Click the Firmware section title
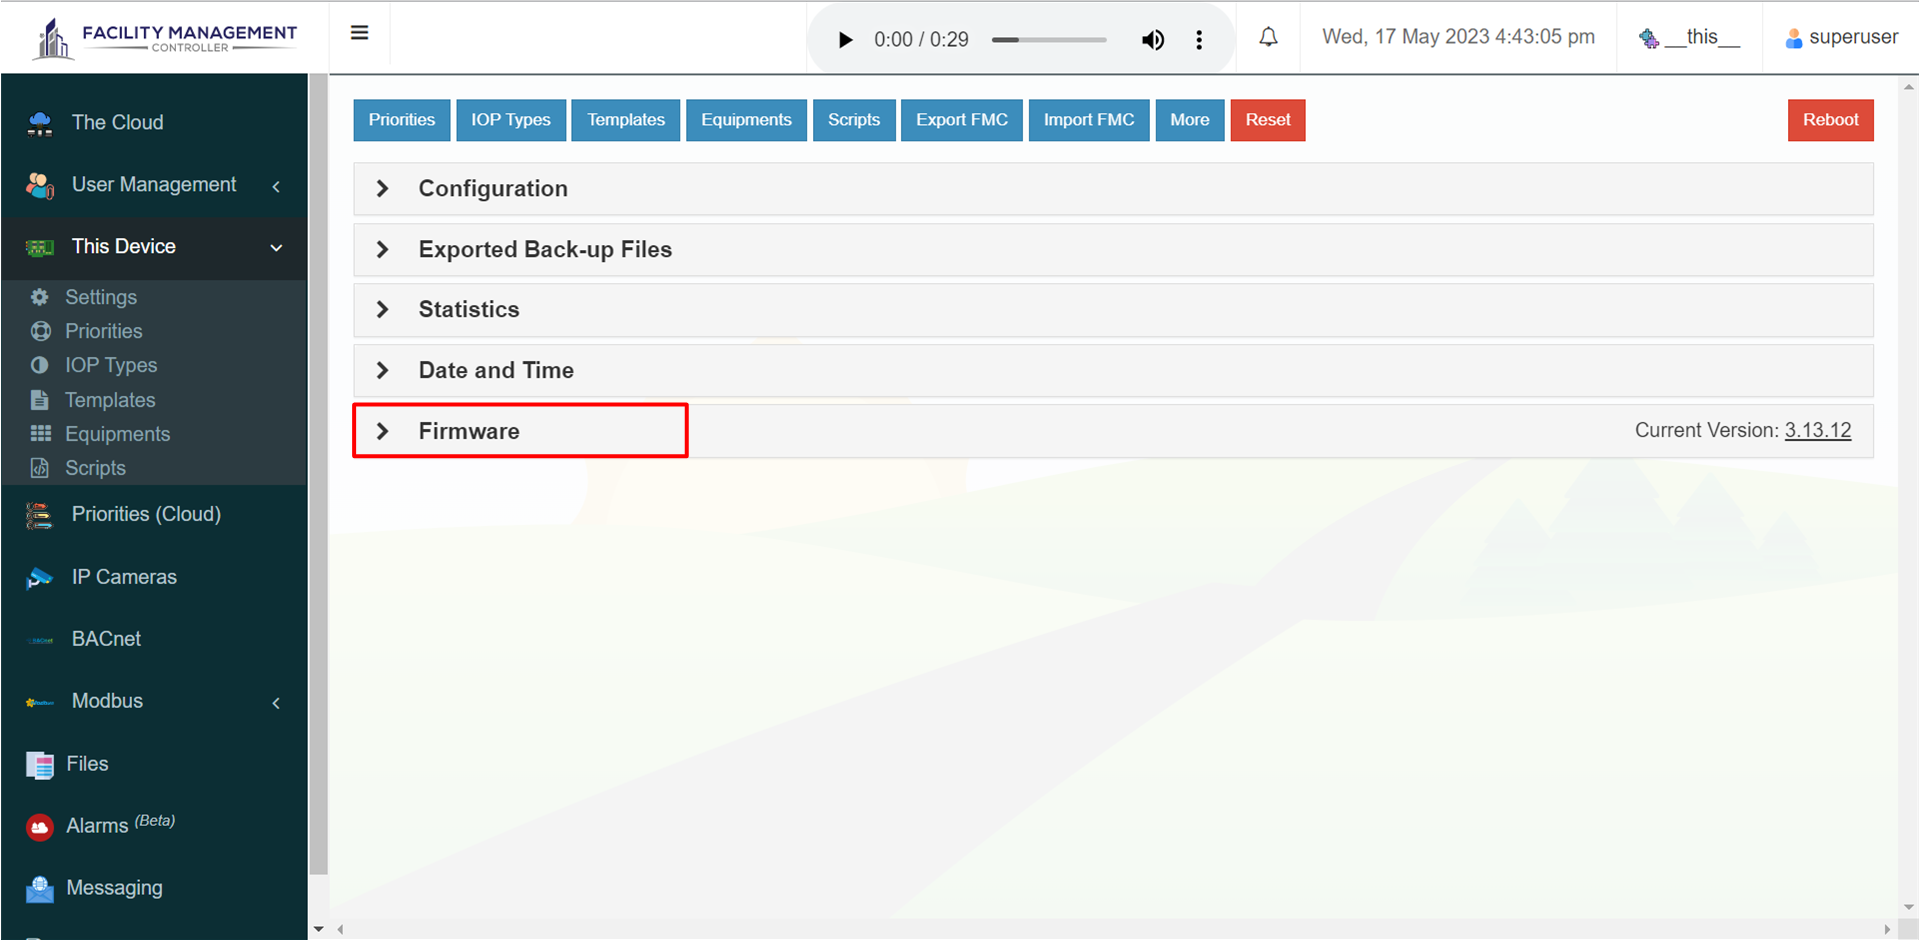Viewport: 1920px width, 941px height. click(x=469, y=431)
